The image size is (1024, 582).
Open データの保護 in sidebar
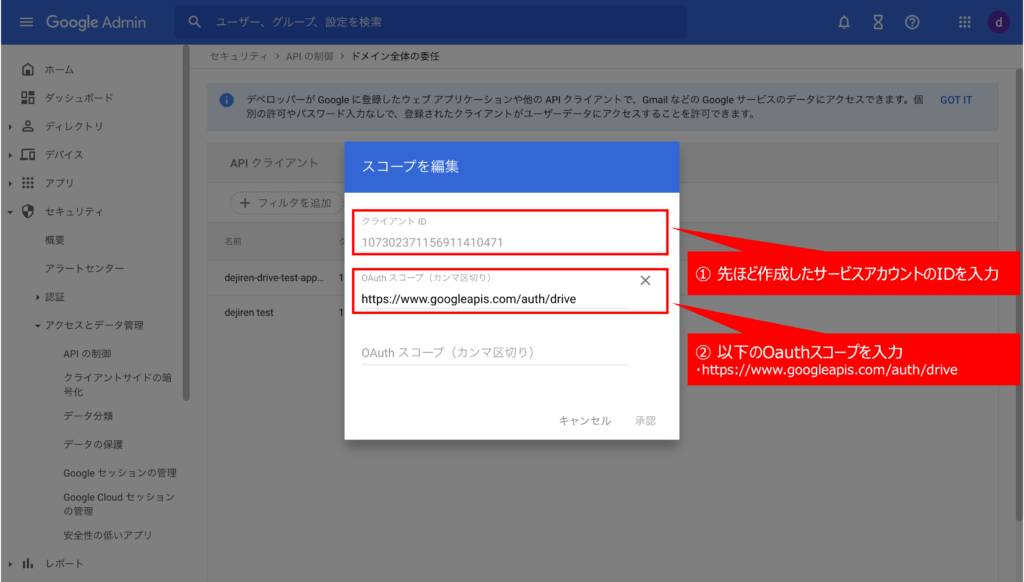[93, 444]
